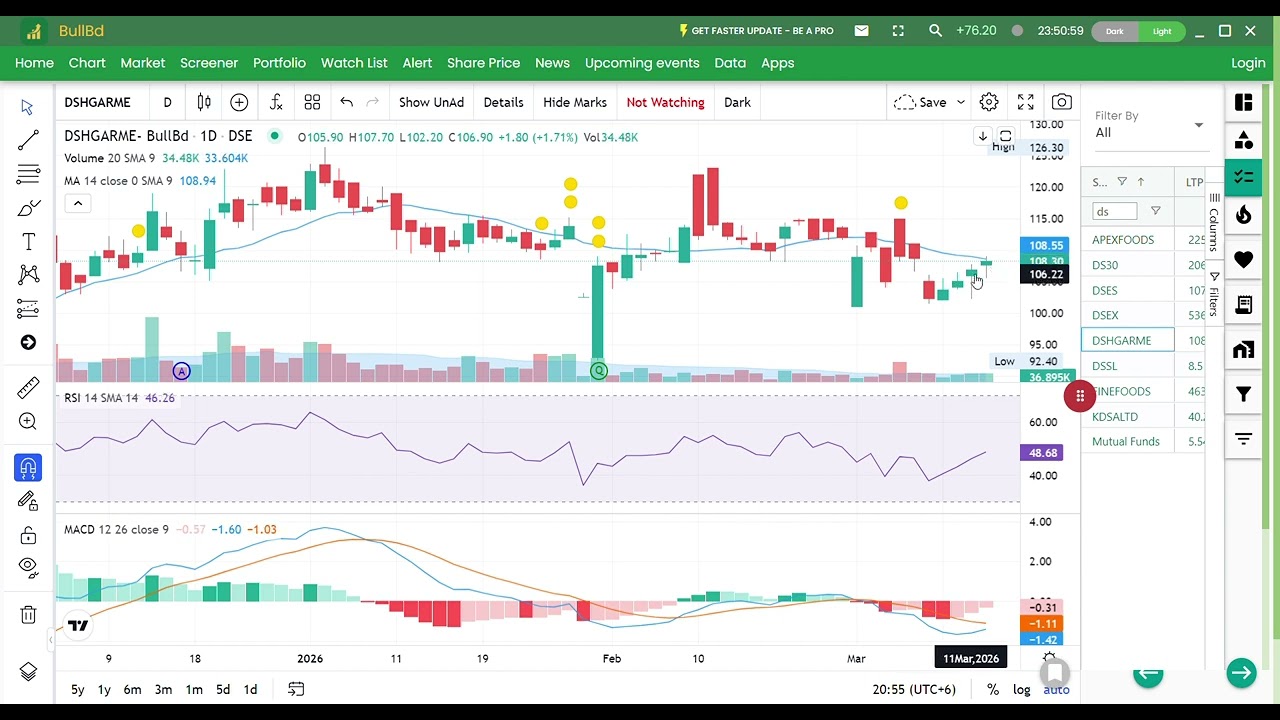
Task: Click the Login link
Action: (1248, 63)
